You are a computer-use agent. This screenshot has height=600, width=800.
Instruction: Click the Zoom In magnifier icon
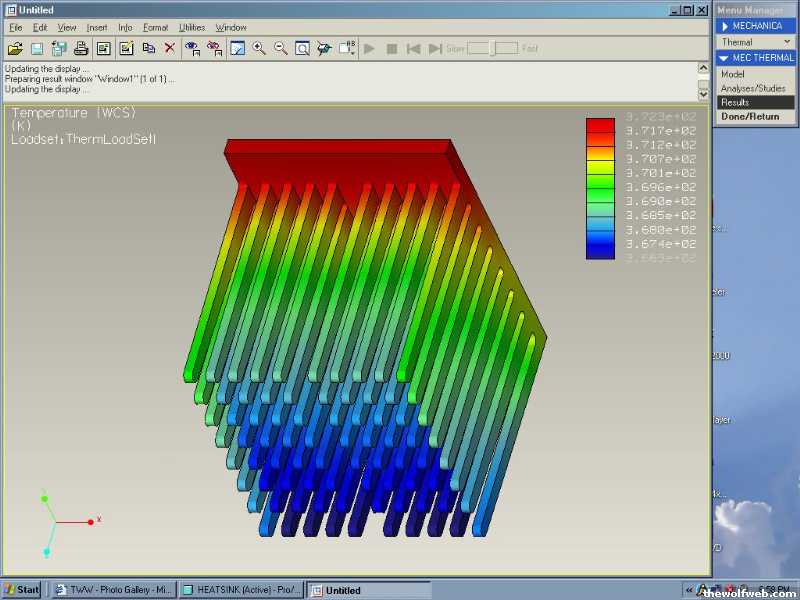coord(259,48)
